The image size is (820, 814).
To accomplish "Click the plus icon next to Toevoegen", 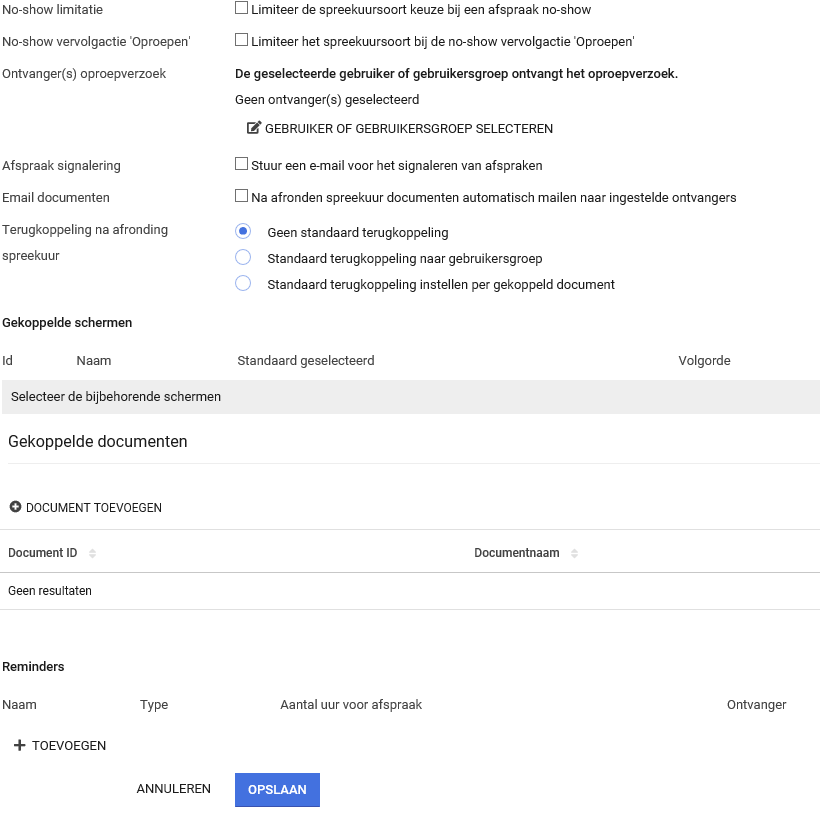I will pyautogui.click(x=19, y=745).
